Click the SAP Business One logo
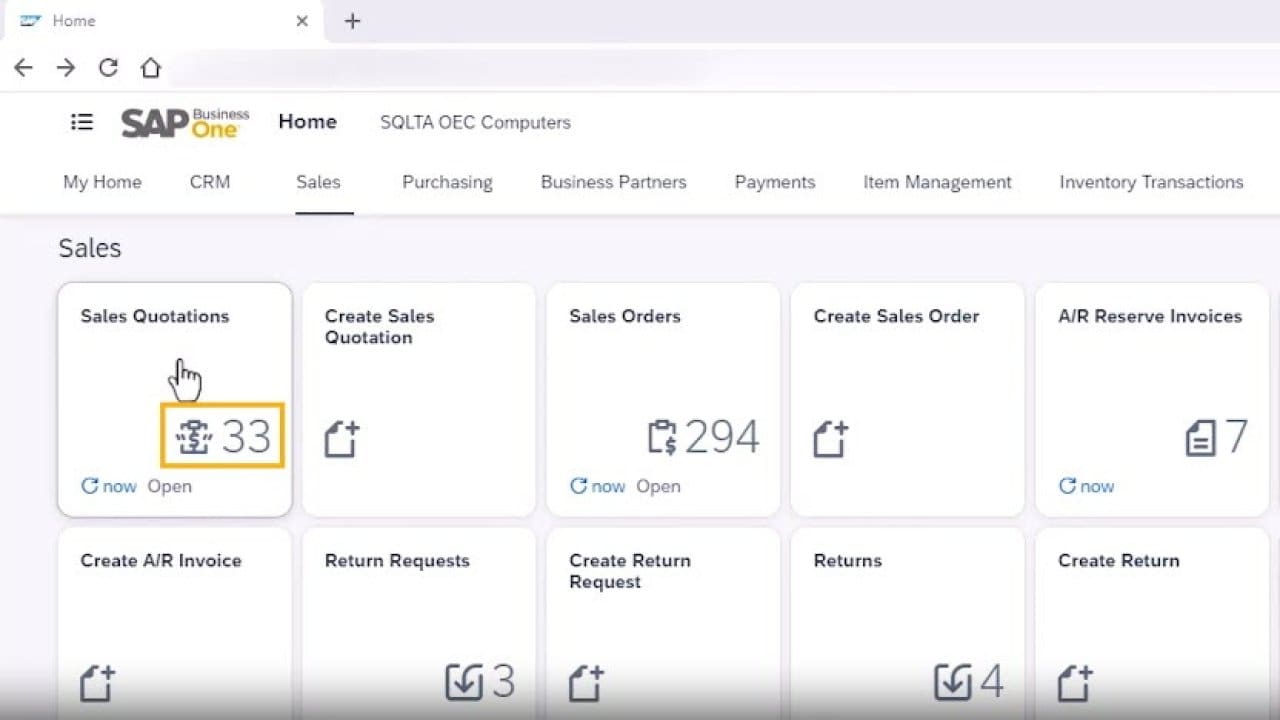Viewport: 1280px width, 720px height. 185,122
